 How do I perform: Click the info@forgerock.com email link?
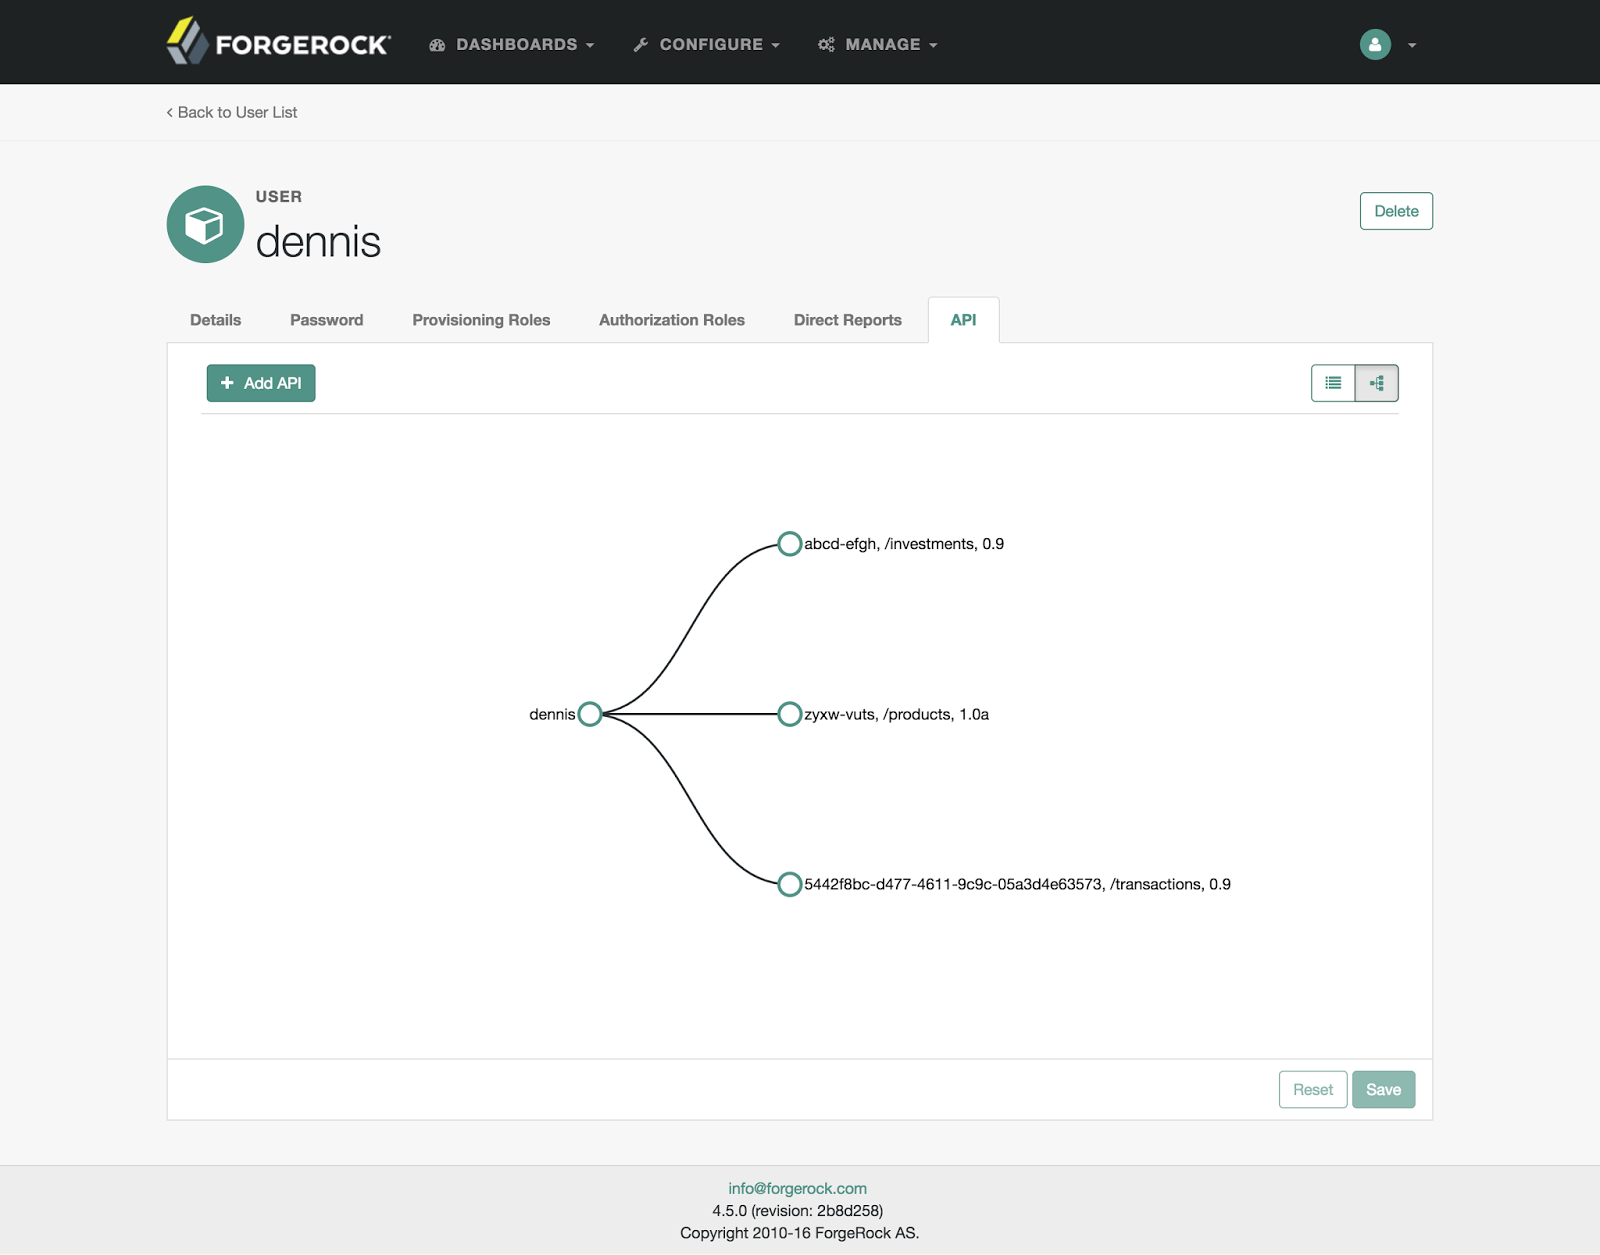click(798, 1188)
